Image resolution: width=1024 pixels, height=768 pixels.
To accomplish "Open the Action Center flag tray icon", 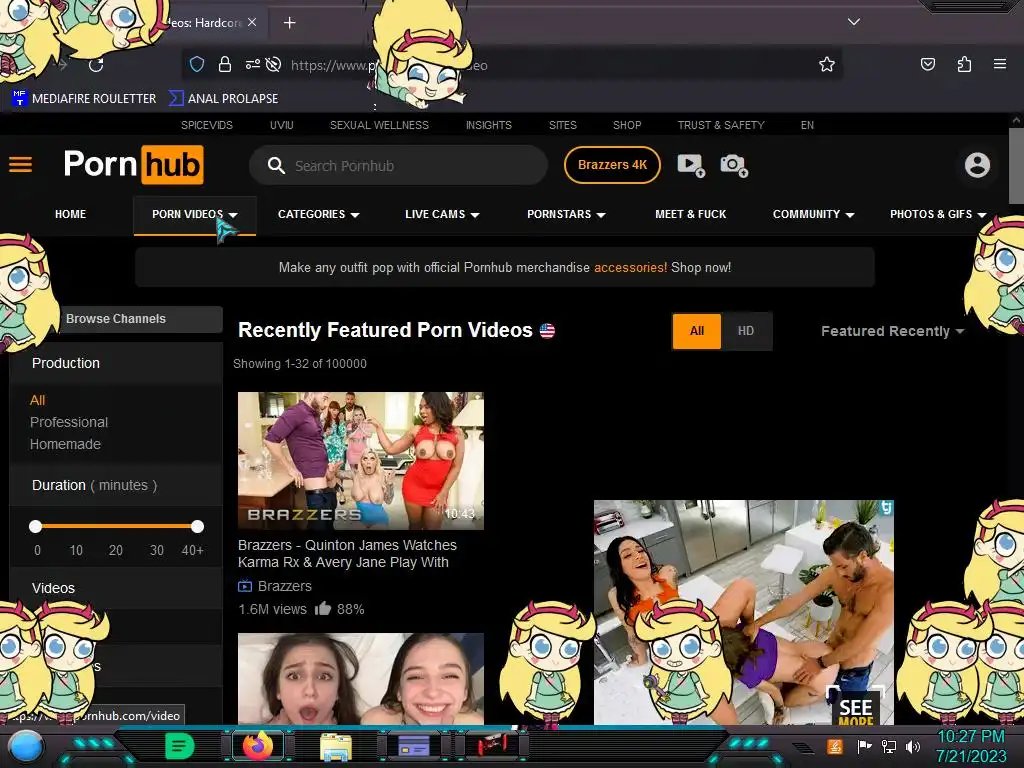I will [x=864, y=746].
